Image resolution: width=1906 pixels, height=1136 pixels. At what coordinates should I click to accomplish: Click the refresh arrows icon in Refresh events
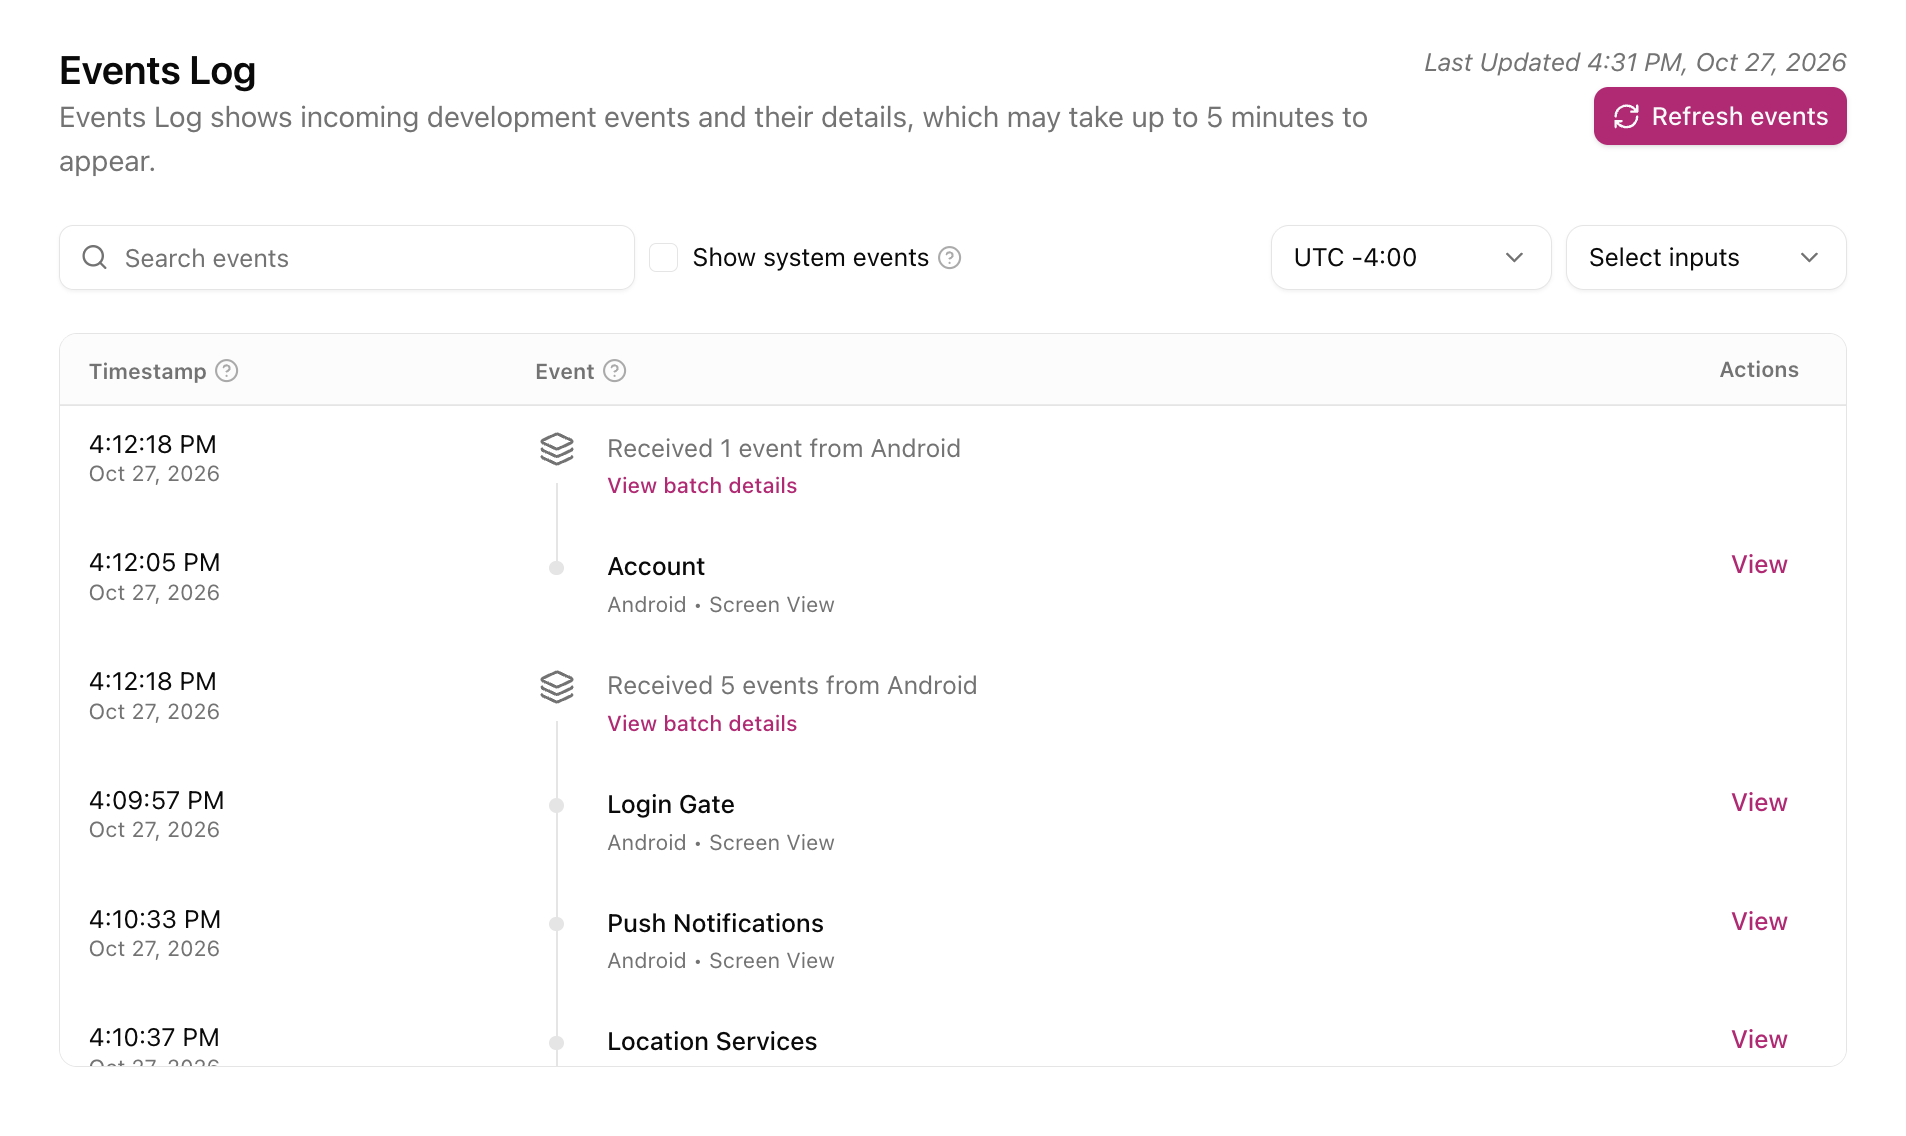tap(1626, 117)
